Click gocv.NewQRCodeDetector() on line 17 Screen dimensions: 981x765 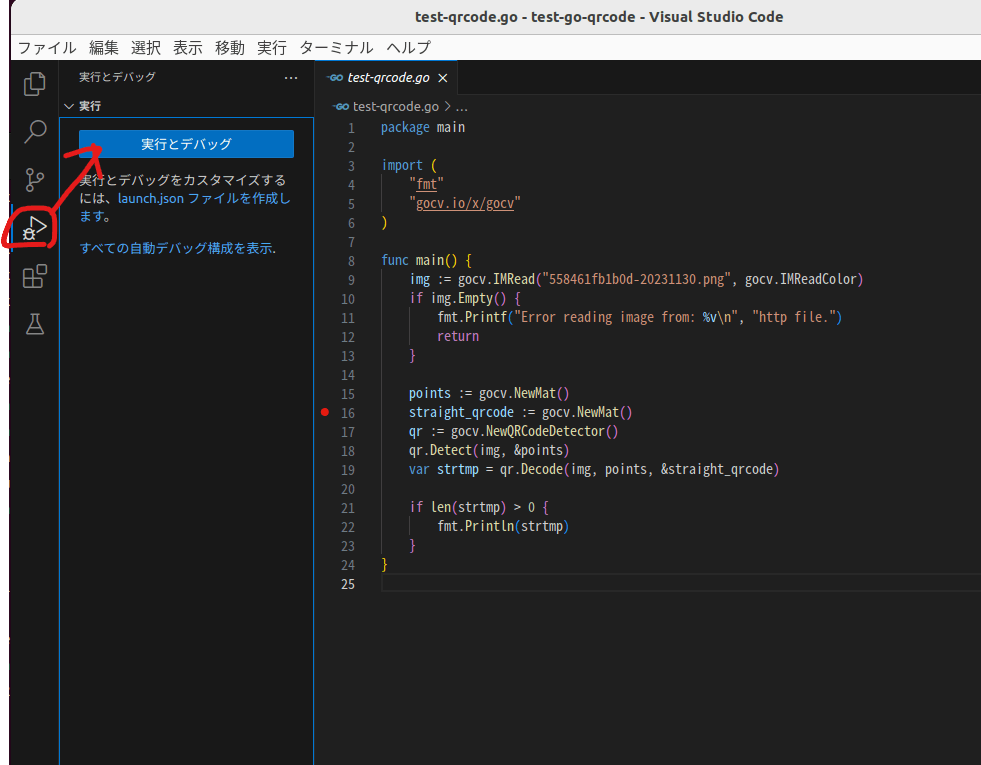pyautogui.click(x=534, y=431)
